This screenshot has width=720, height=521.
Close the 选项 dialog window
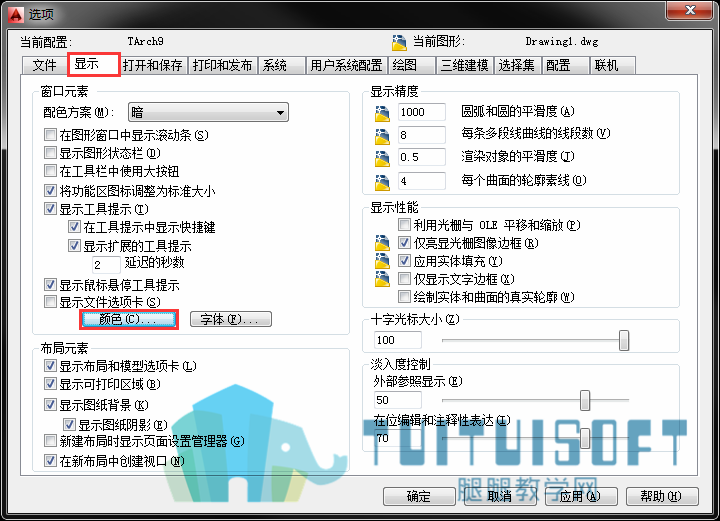point(690,10)
